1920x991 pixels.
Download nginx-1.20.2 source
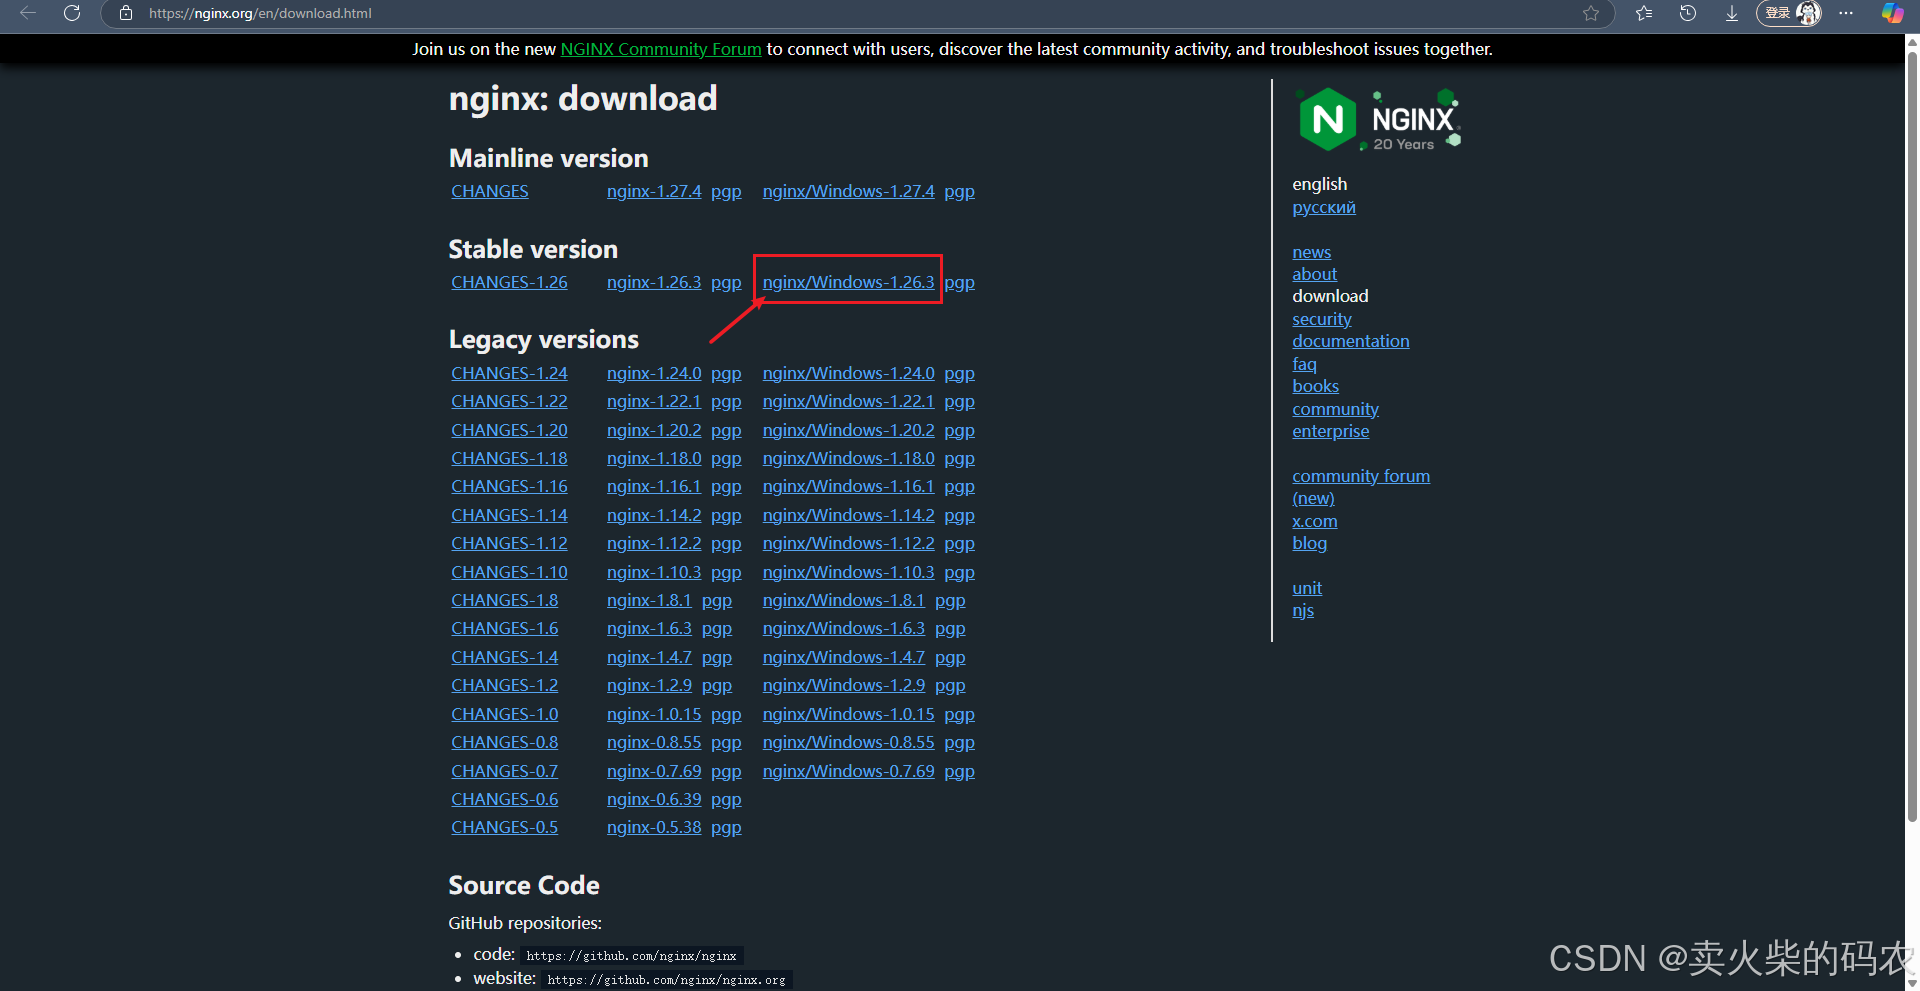tap(654, 430)
